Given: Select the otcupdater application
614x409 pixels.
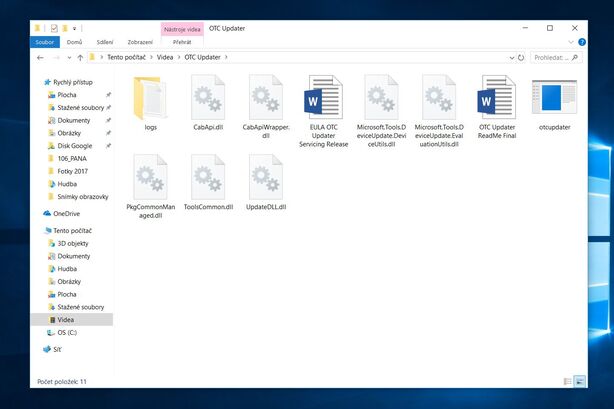Looking at the screenshot, I should click(554, 103).
